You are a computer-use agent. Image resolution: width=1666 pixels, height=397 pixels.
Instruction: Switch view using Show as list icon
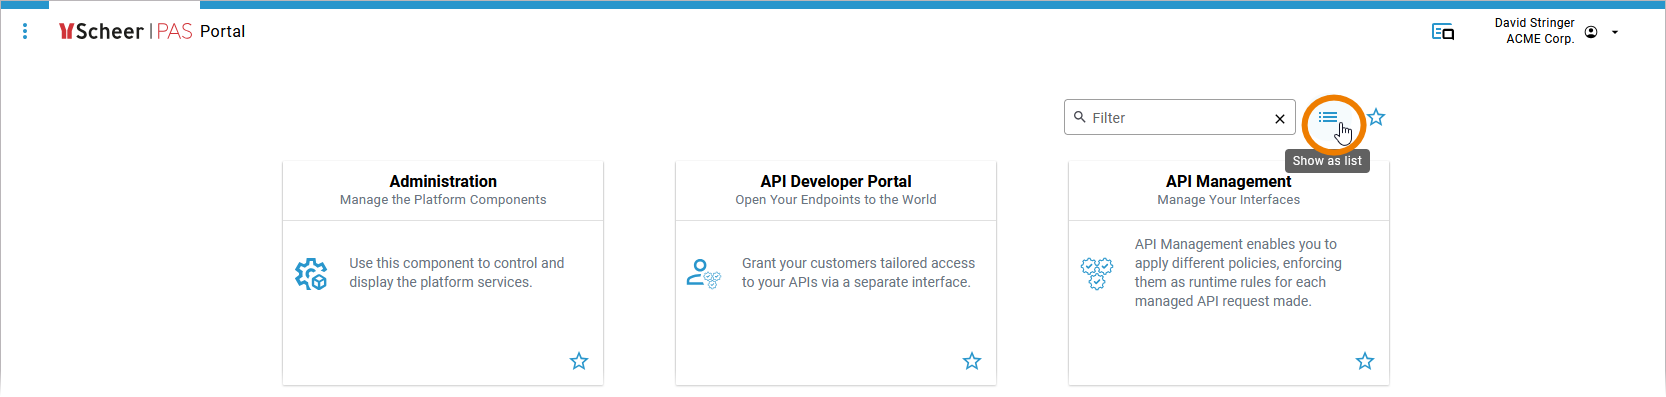1328,117
